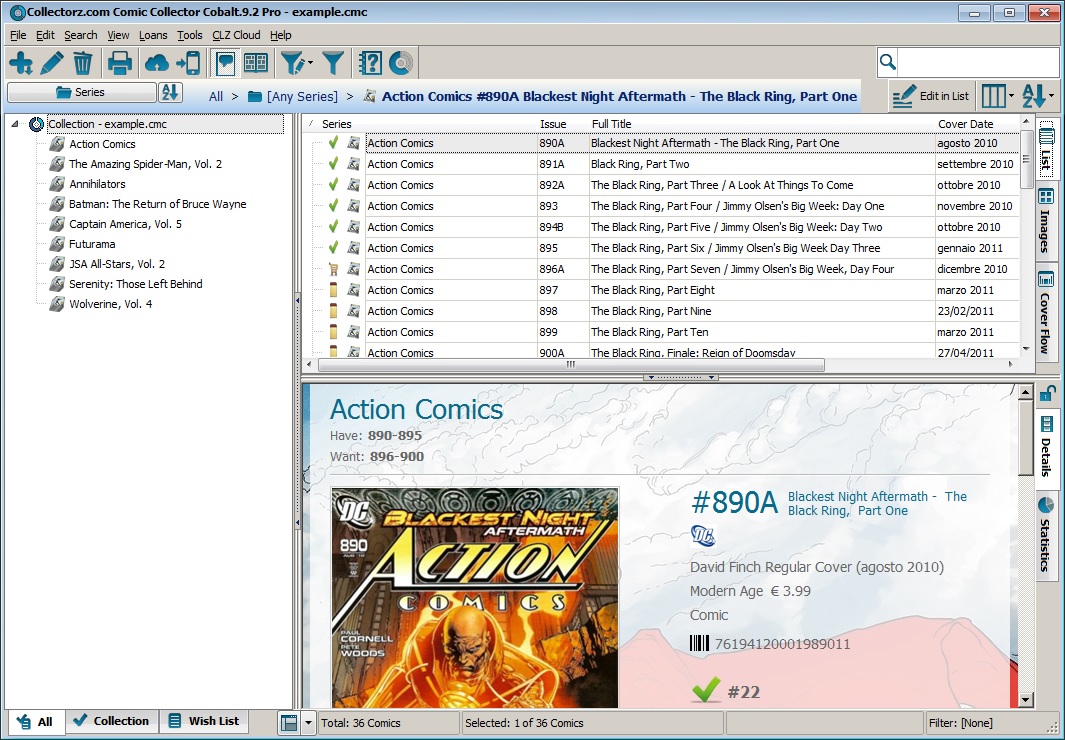Click the JSA All-Stars, Vol. 2 folder icon
This screenshot has height=740, width=1065.
(57, 264)
